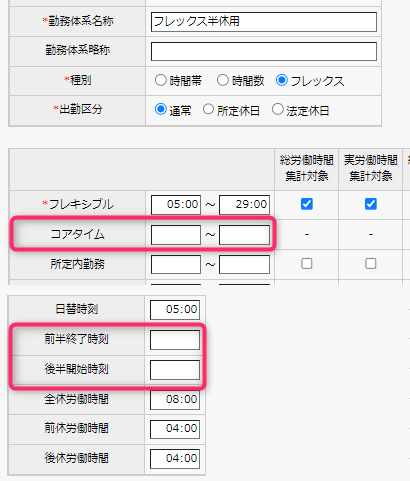Click the コアタイム end time field
This screenshot has height=481, width=410.
tap(244, 235)
